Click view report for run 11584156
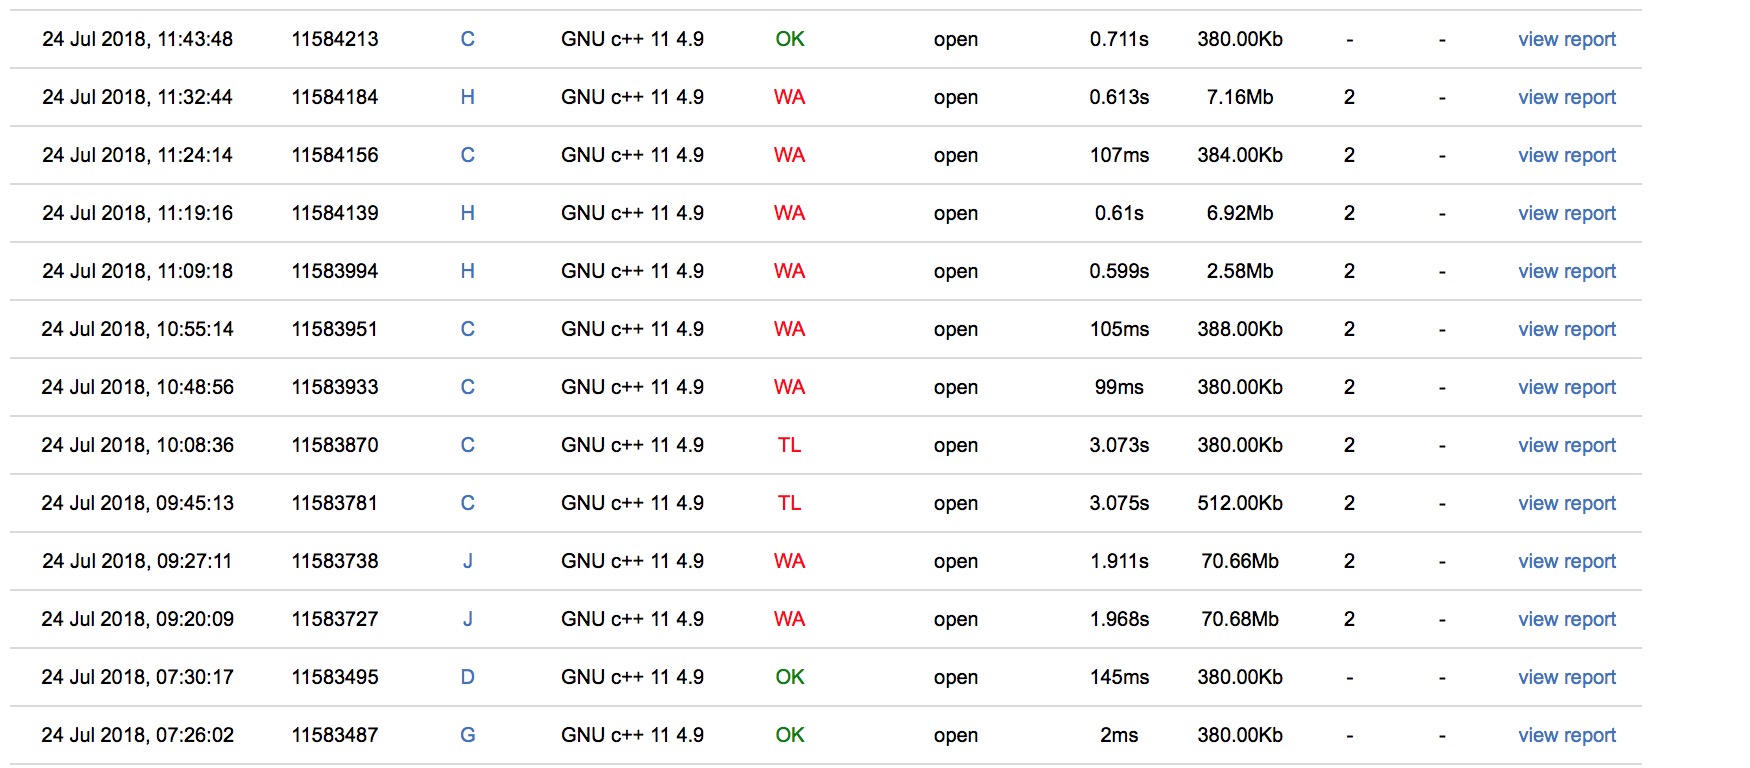 click(1566, 155)
